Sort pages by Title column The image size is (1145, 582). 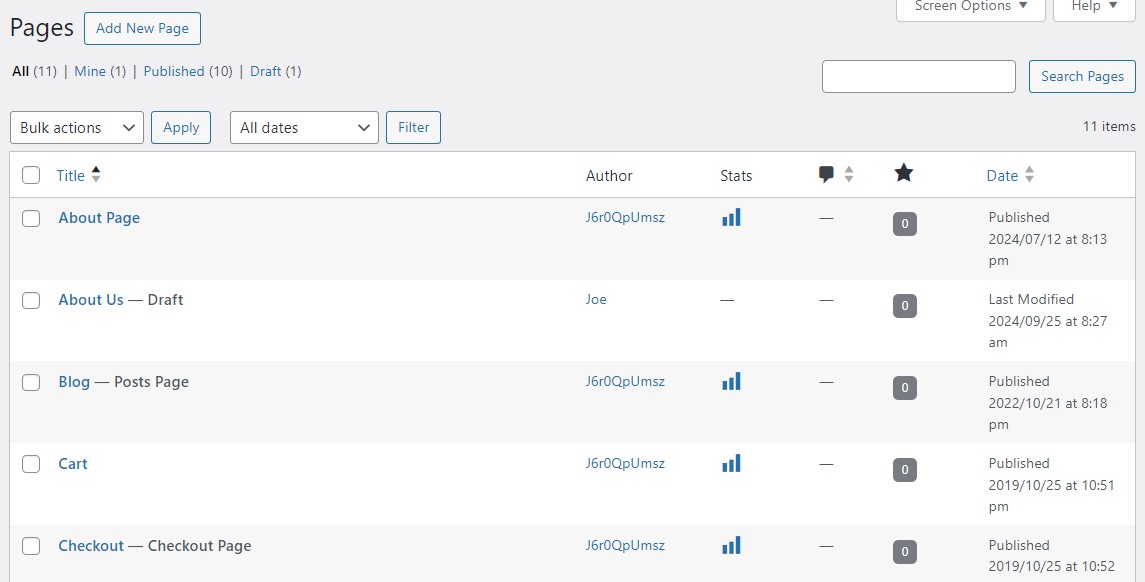point(71,175)
